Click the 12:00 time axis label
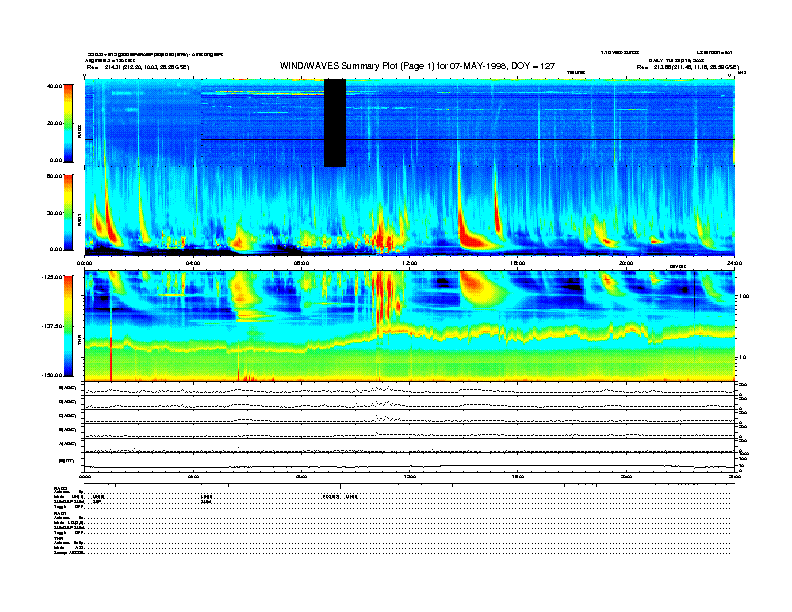Viewport: 792px width, 612px height. (409, 264)
